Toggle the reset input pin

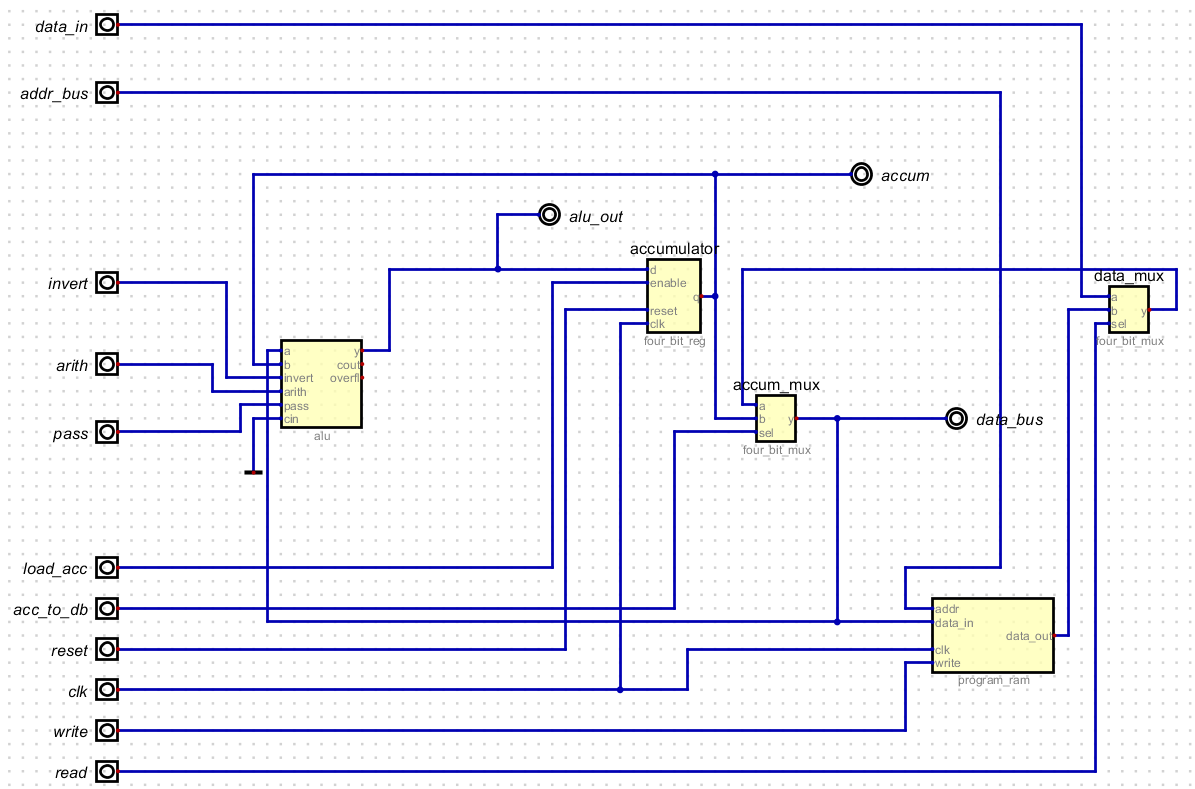(105, 650)
